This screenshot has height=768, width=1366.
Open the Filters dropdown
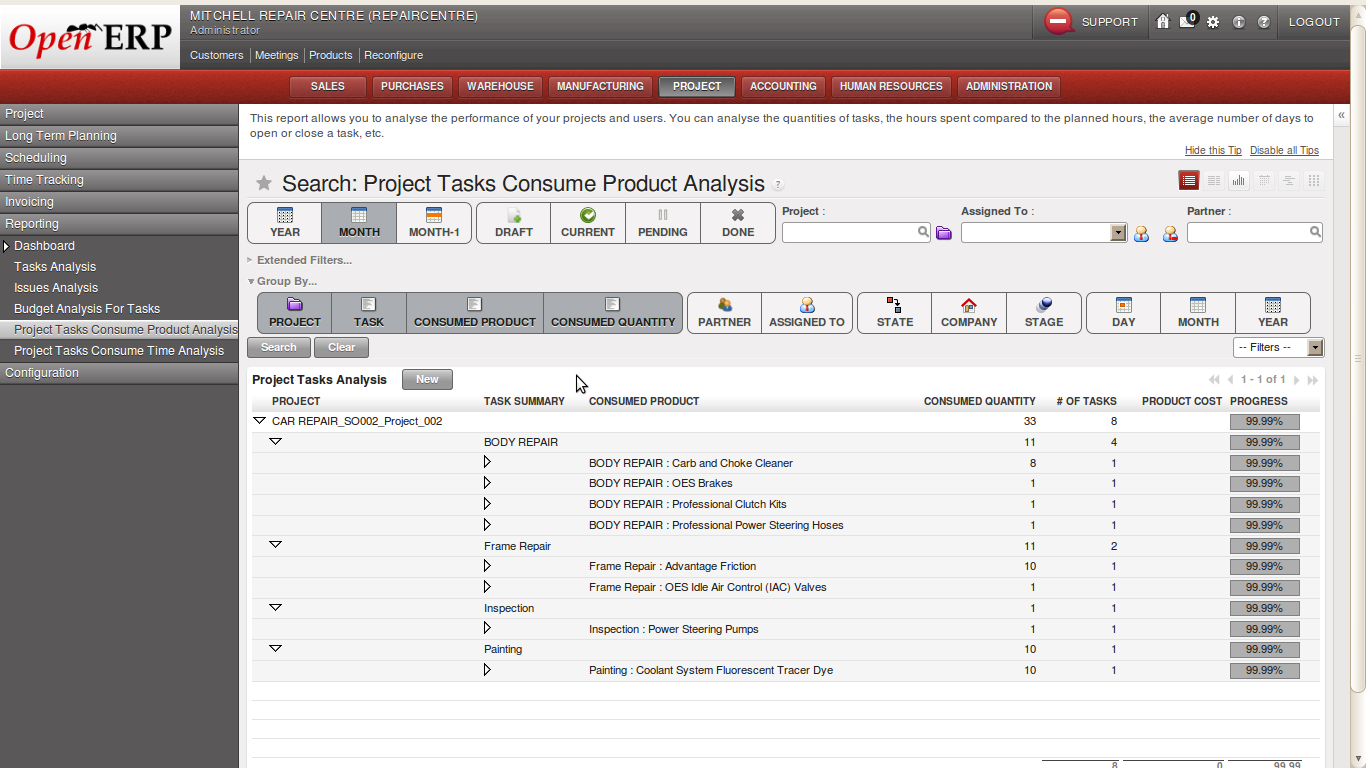tap(1278, 347)
